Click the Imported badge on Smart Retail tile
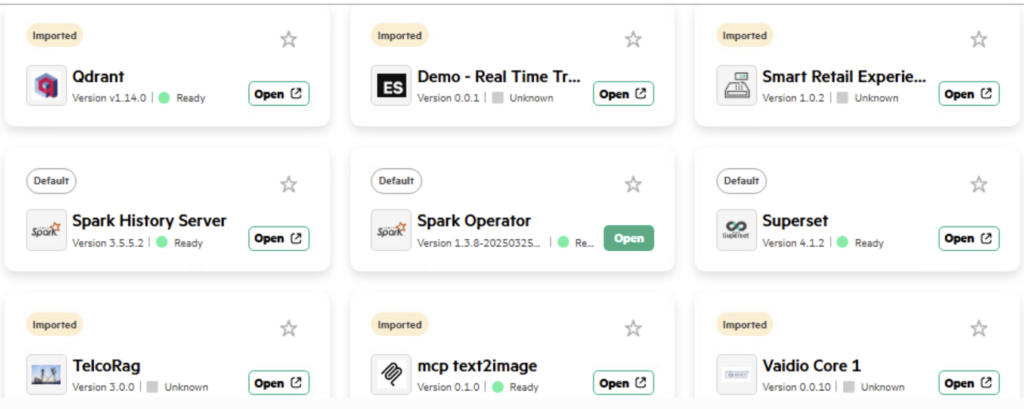1024x409 pixels. pyautogui.click(x=744, y=35)
